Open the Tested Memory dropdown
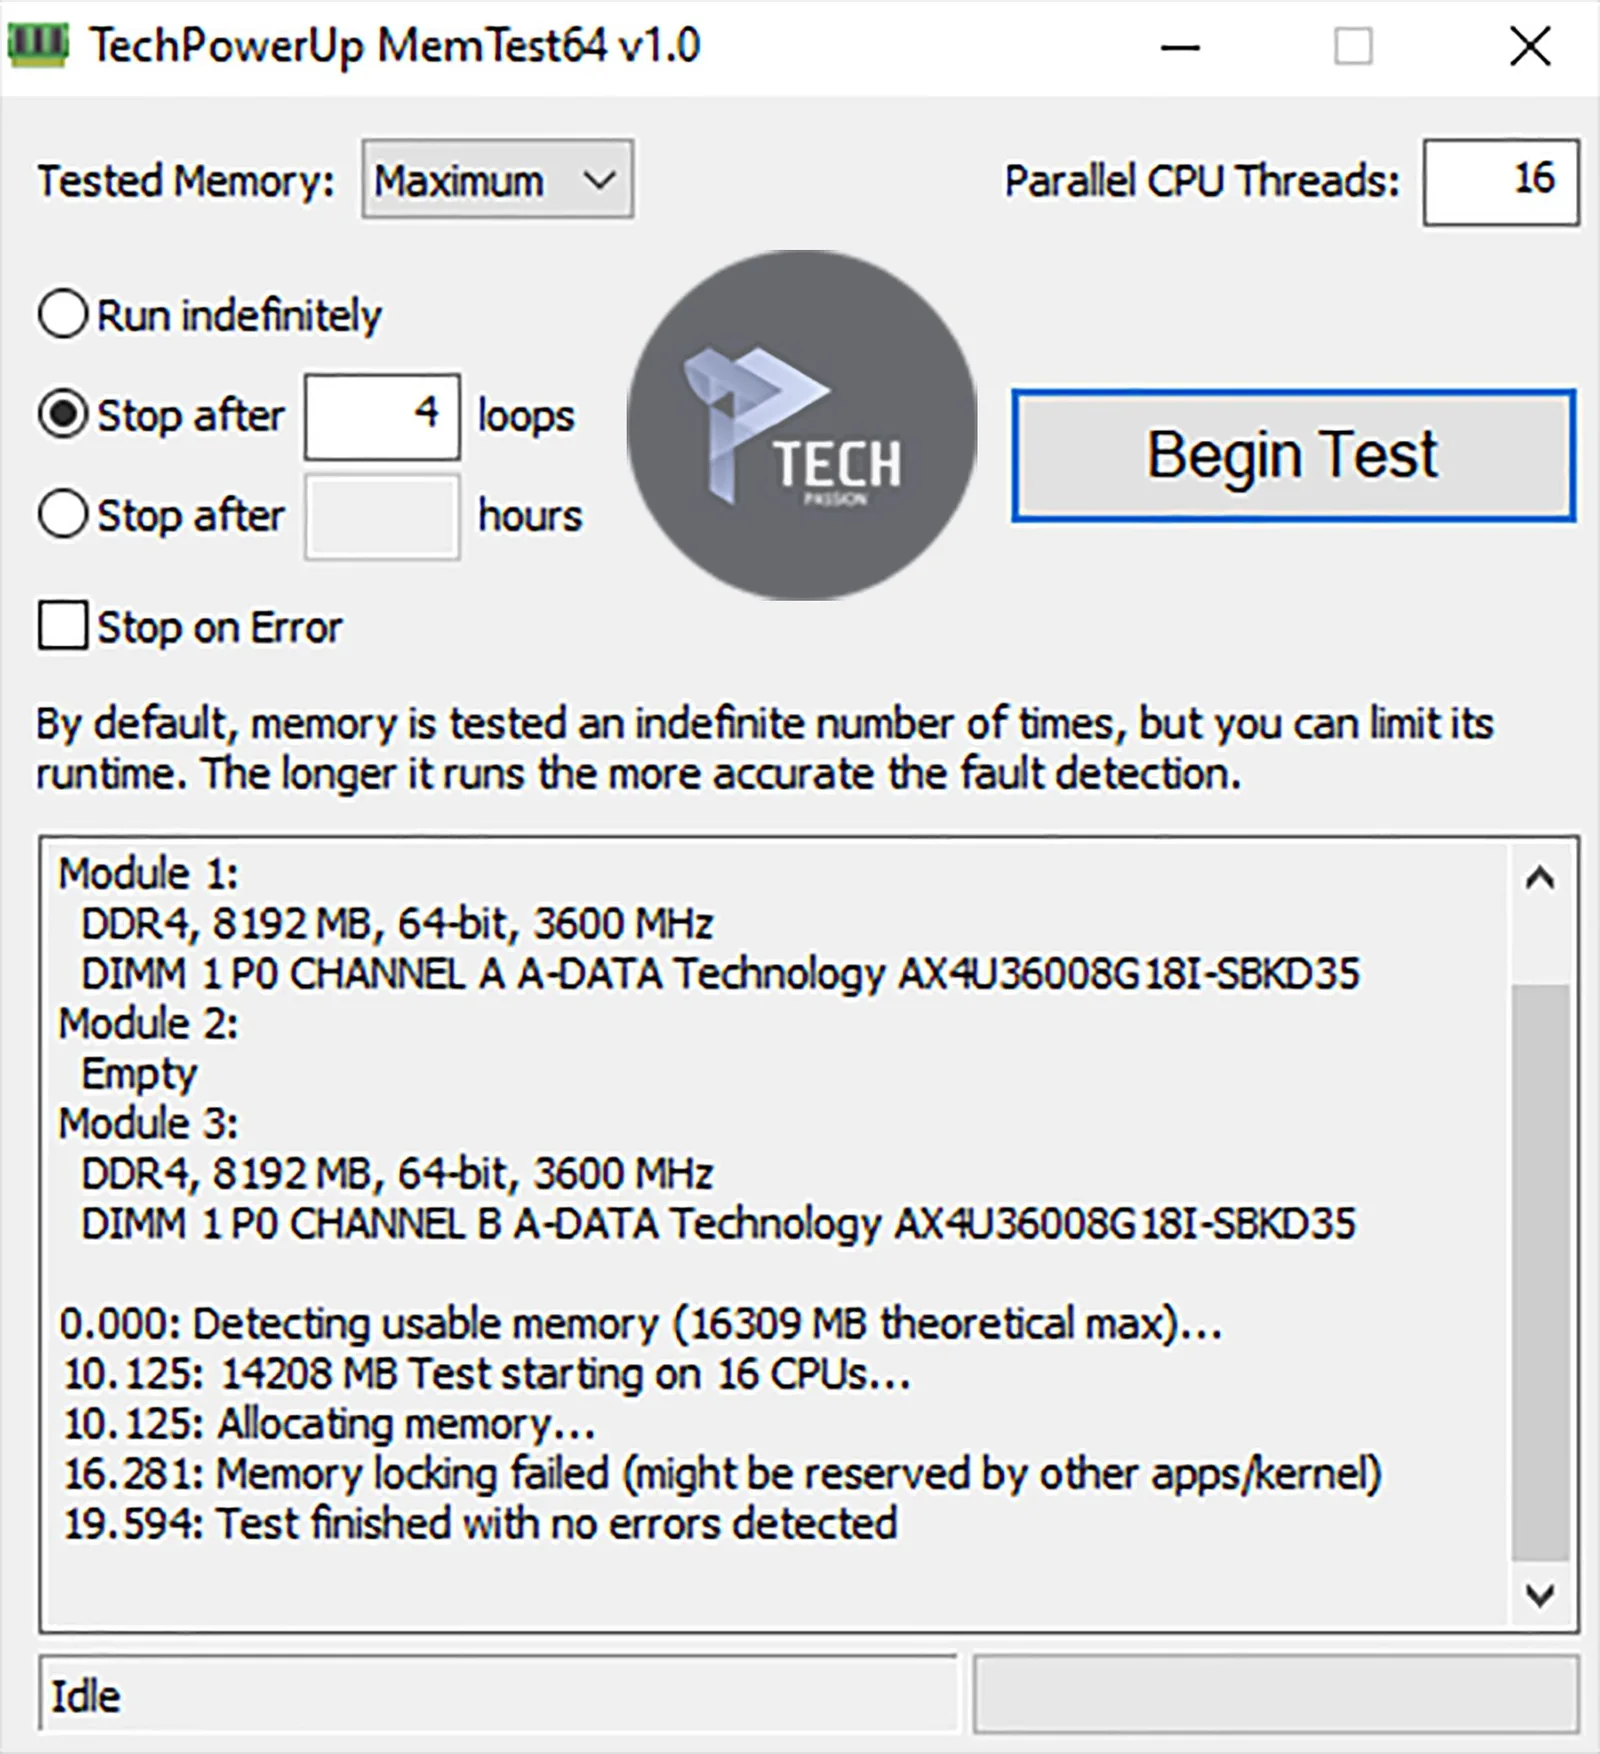This screenshot has height=1754, width=1600. [497, 180]
